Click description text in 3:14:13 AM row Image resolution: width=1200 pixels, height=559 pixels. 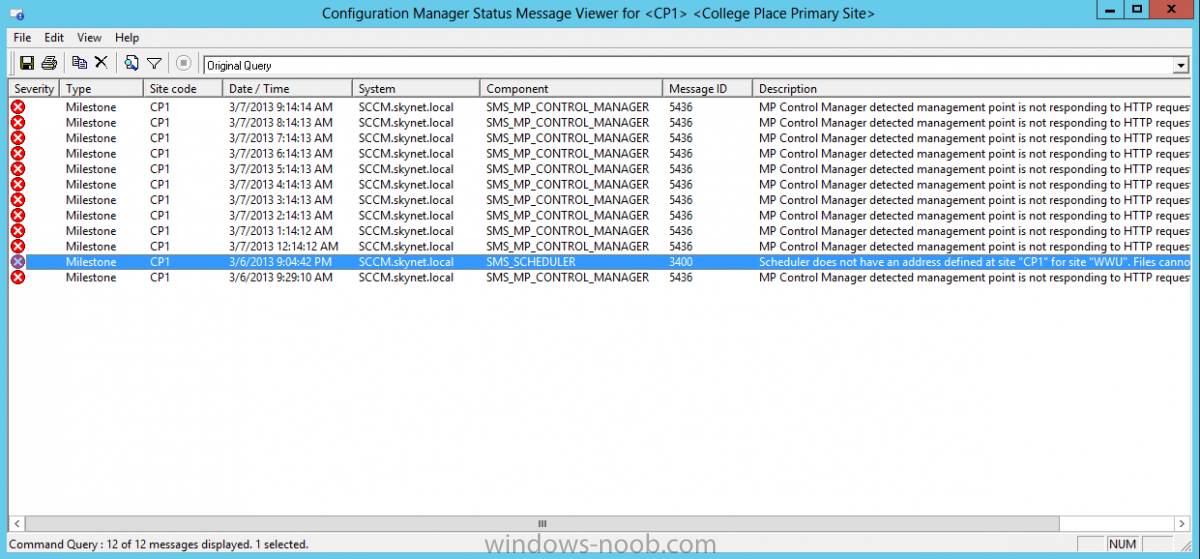click(x=974, y=200)
